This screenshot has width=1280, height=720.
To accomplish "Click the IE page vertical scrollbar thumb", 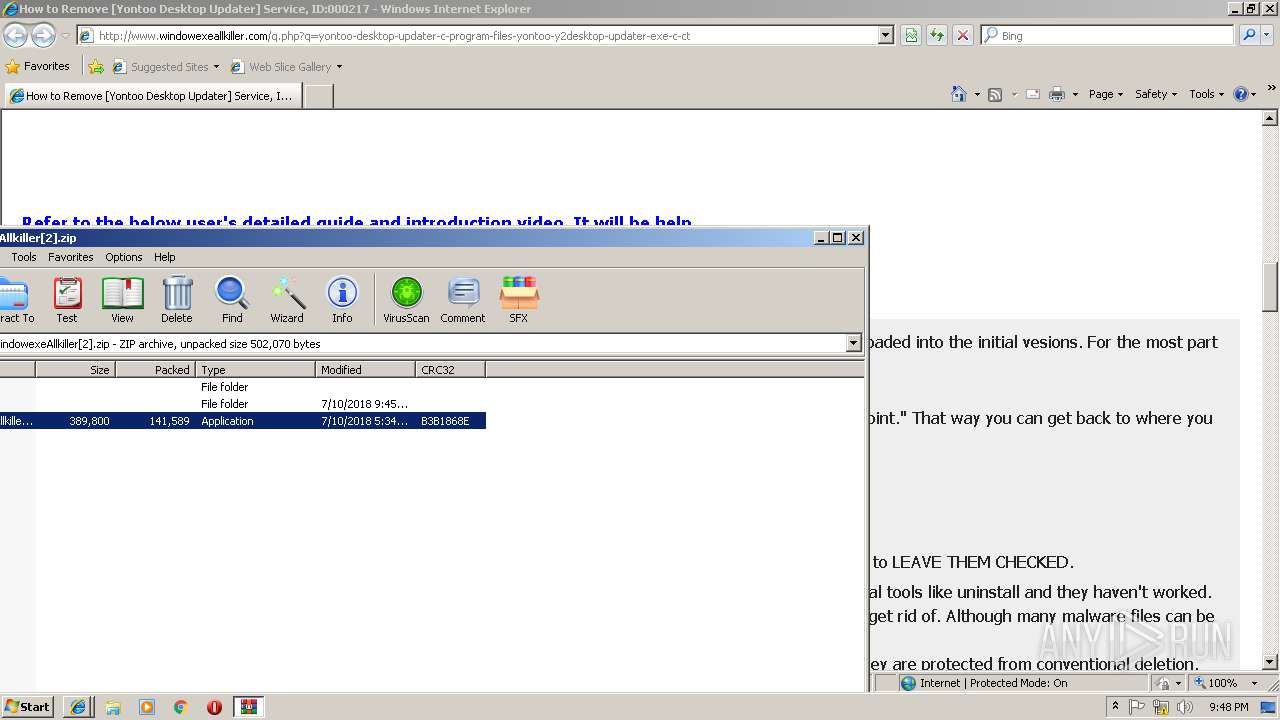I will point(1271,288).
